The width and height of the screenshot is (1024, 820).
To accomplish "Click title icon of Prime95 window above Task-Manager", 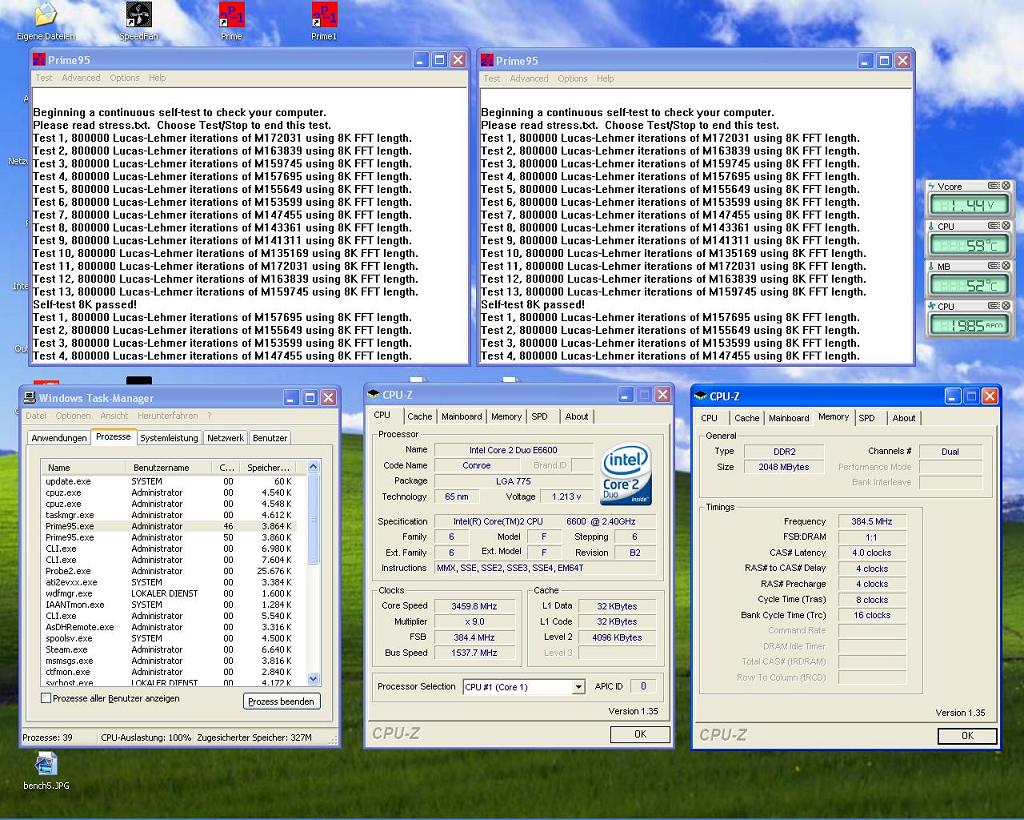I will click(x=39, y=60).
